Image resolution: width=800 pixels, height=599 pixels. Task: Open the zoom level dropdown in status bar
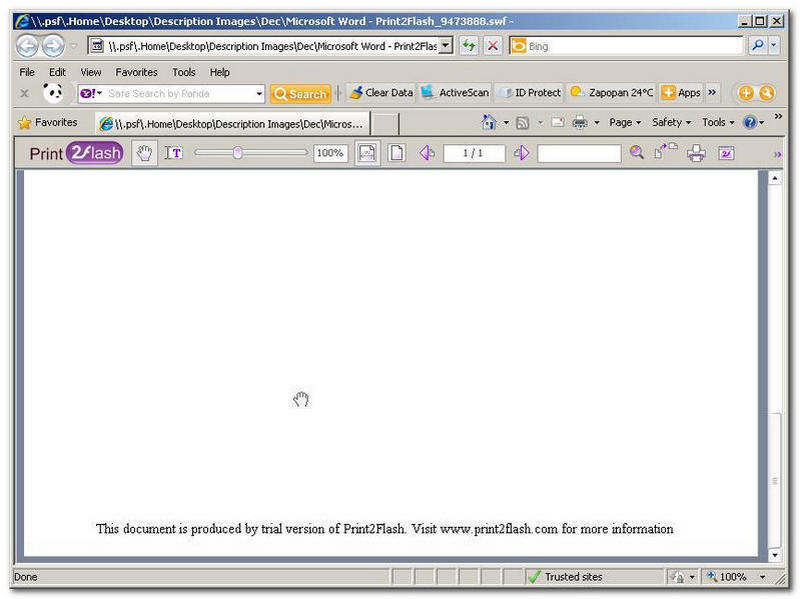763,577
